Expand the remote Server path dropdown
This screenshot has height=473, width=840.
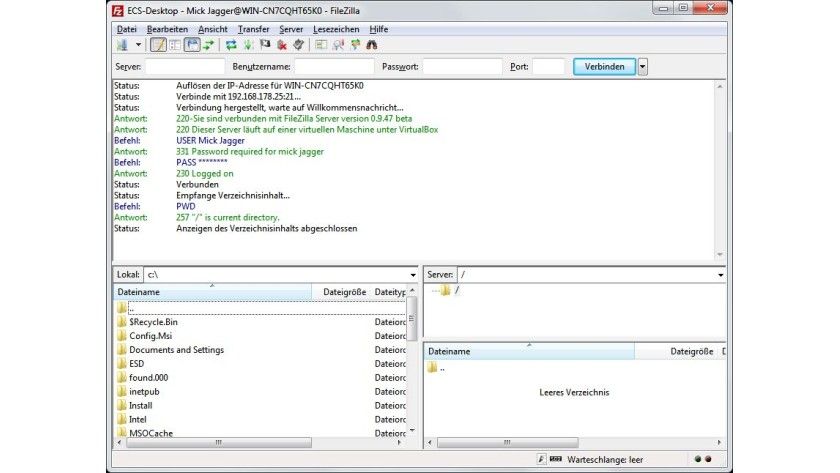pyautogui.click(x=721, y=275)
